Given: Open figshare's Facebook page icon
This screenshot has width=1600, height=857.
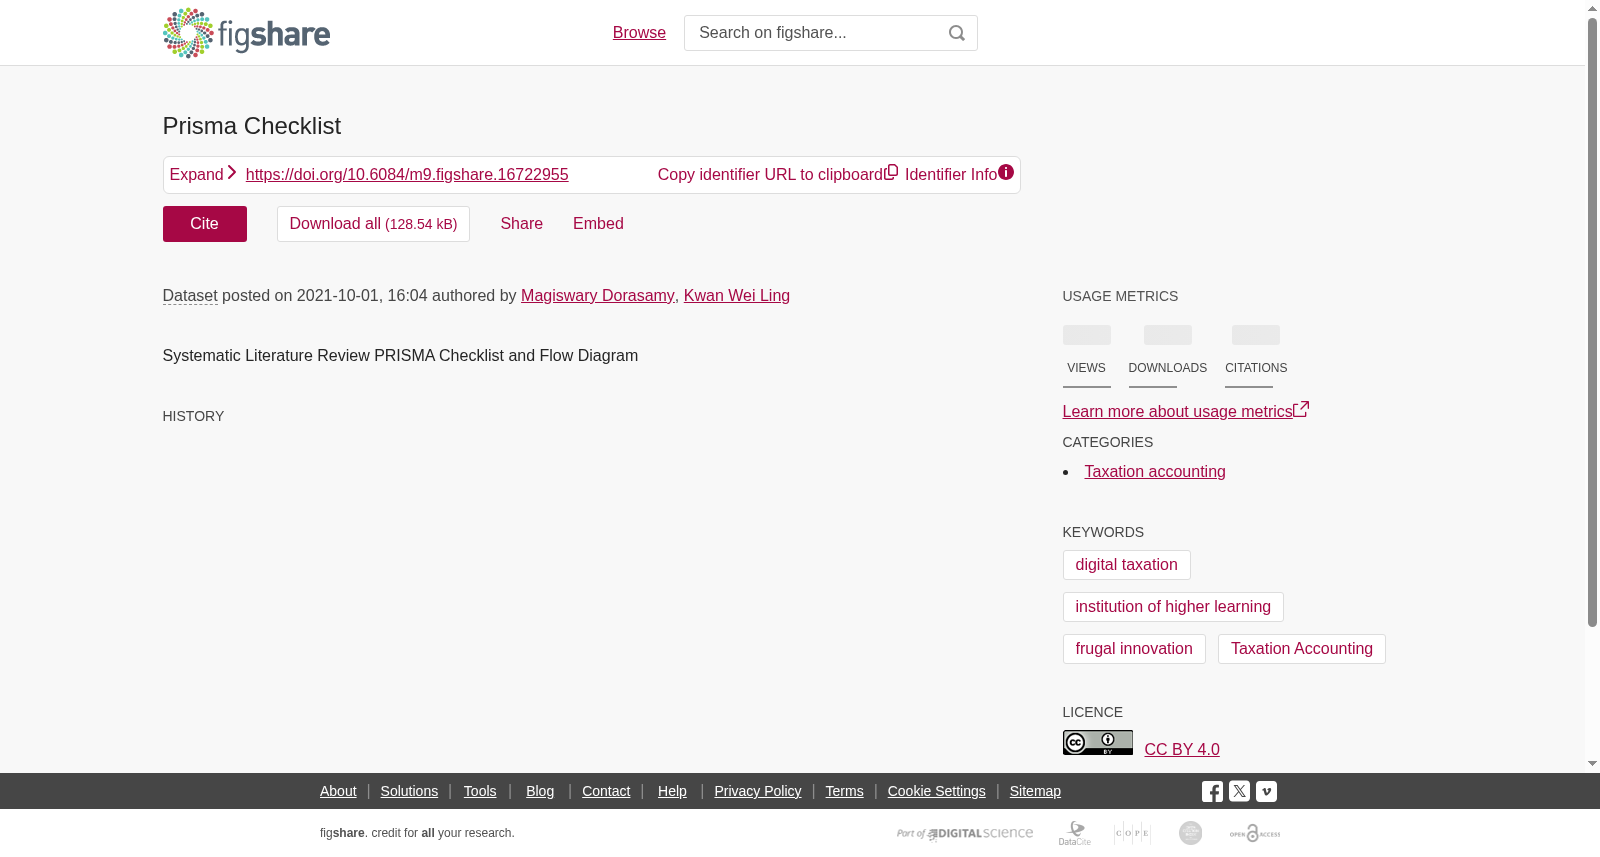Looking at the screenshot, I should [x=1212, y=791].
